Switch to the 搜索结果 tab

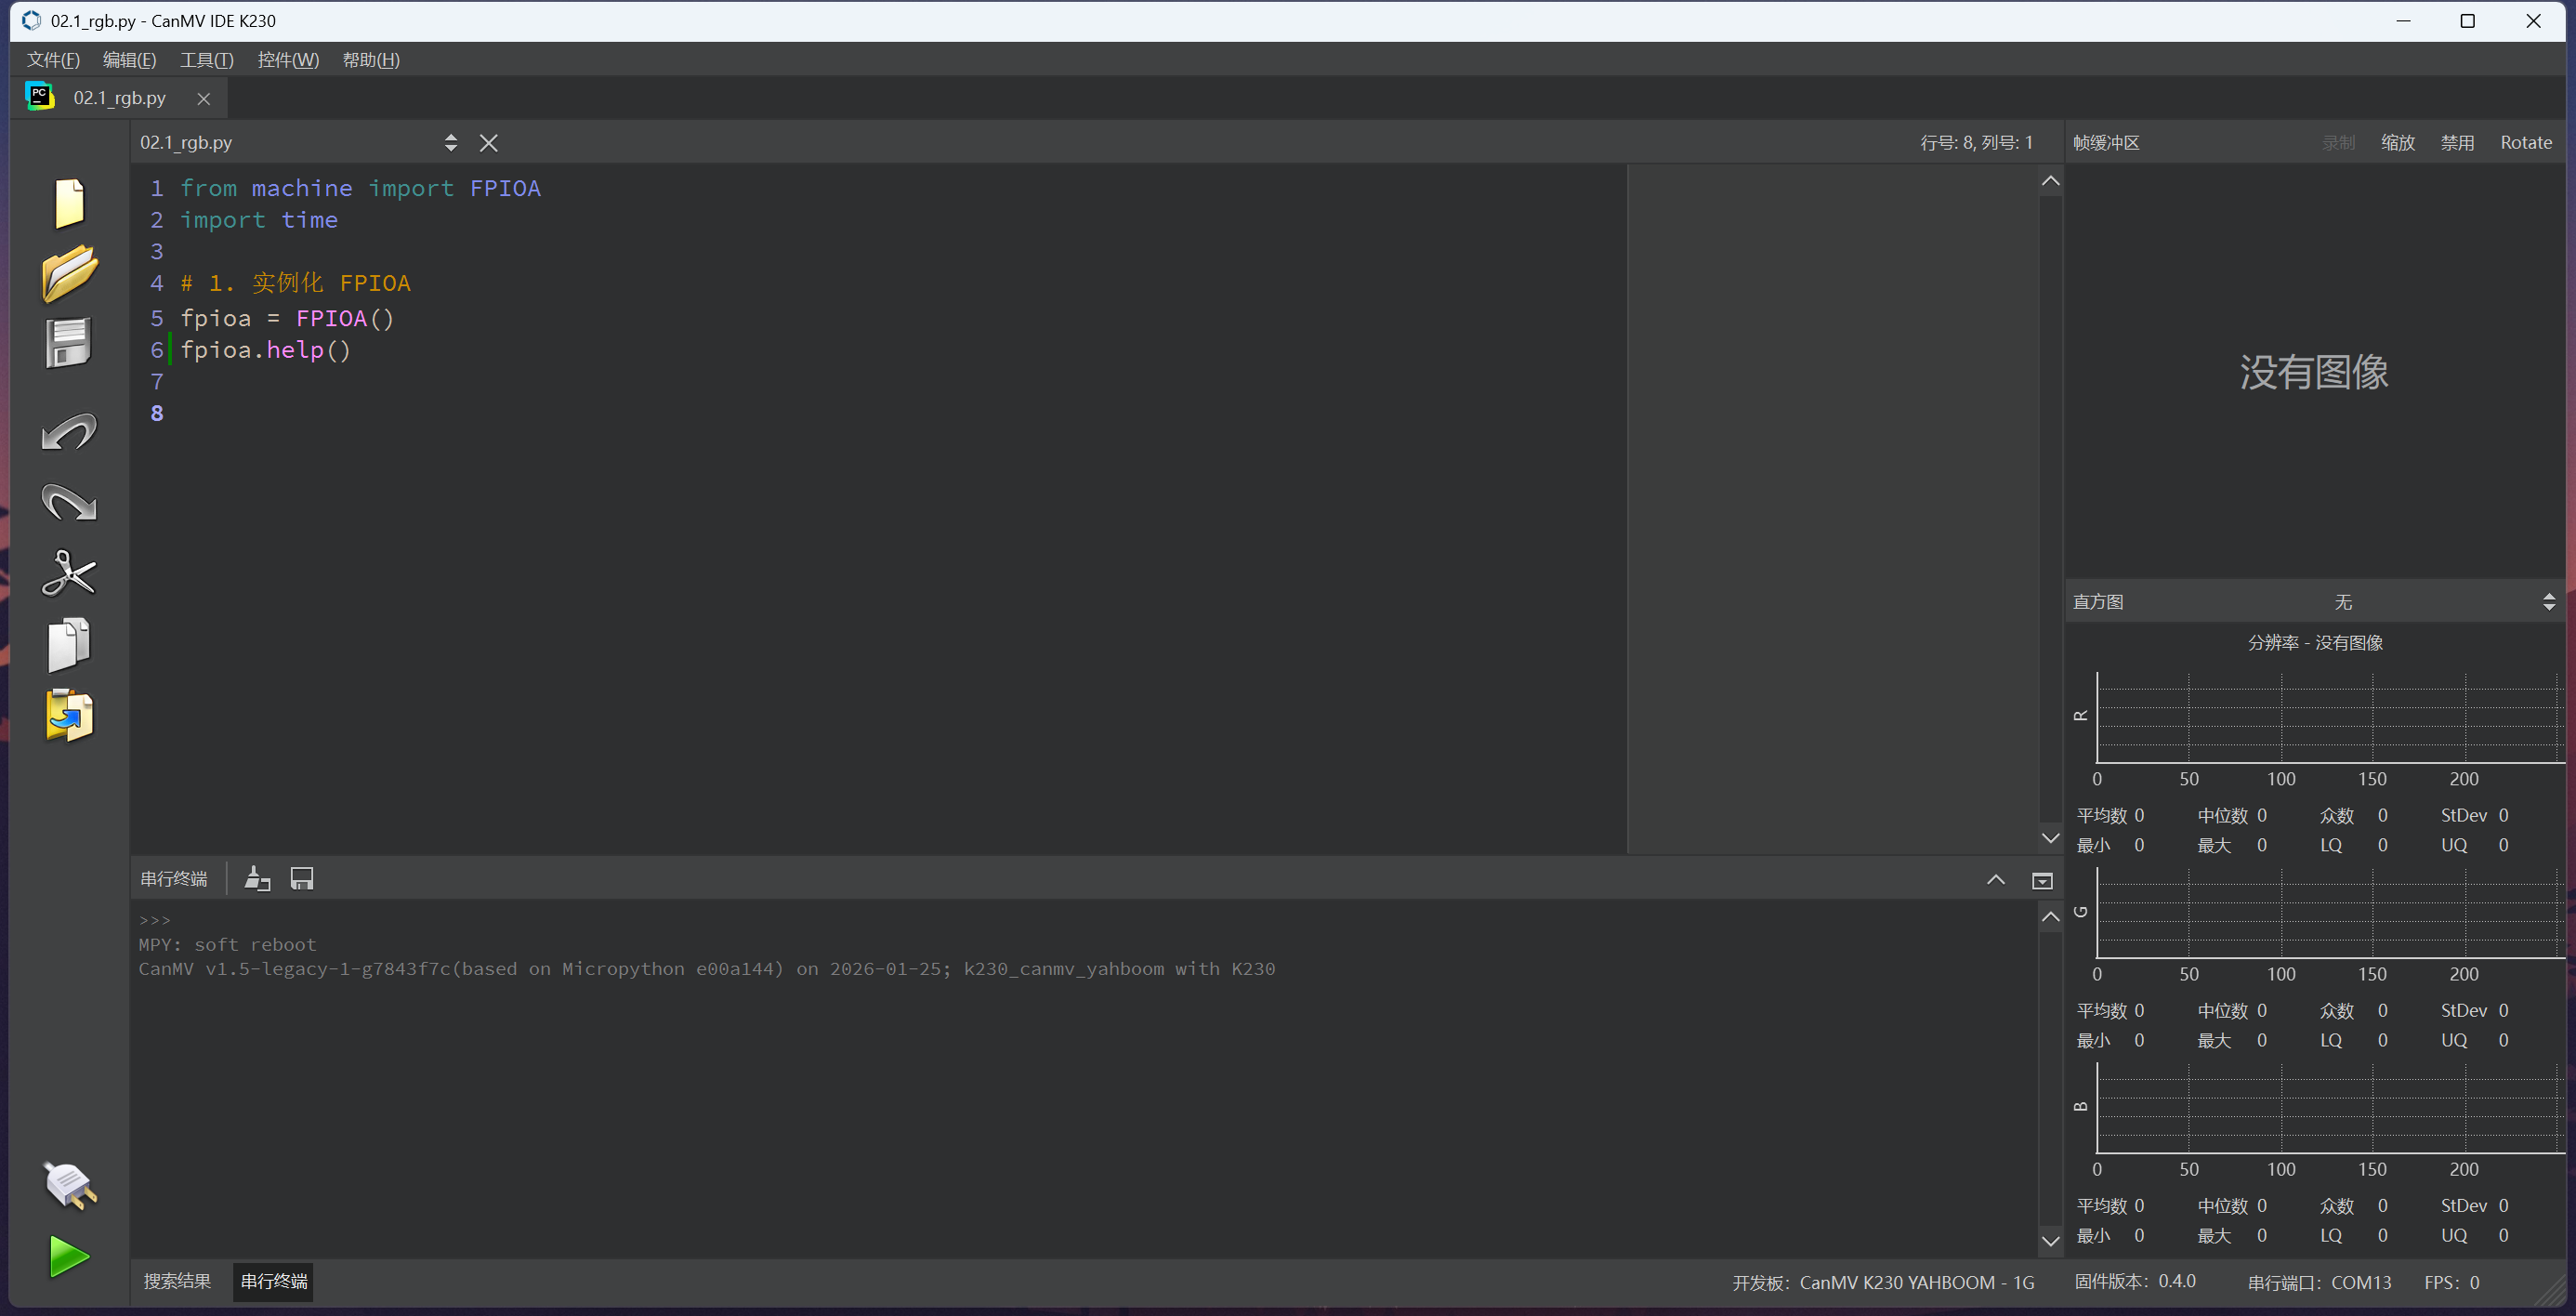177,1282
